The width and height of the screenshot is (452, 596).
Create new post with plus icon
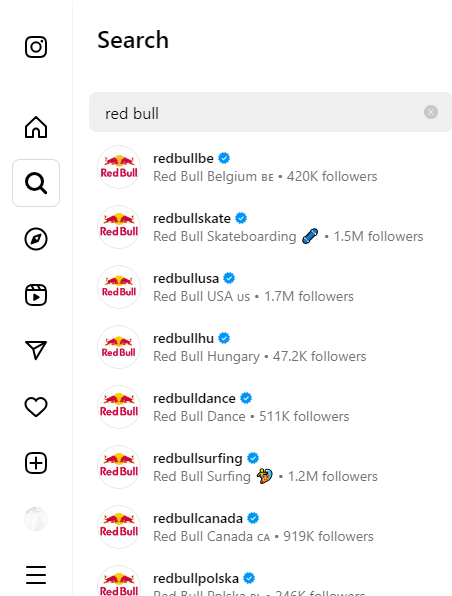[36, 463]
